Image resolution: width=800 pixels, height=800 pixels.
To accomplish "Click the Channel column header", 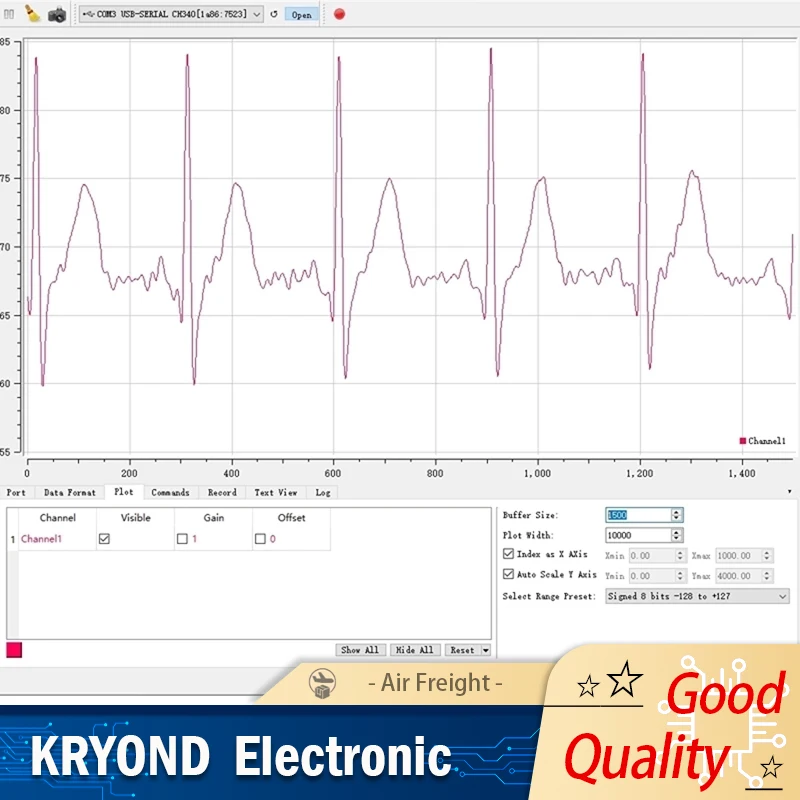I will point(57,518).
